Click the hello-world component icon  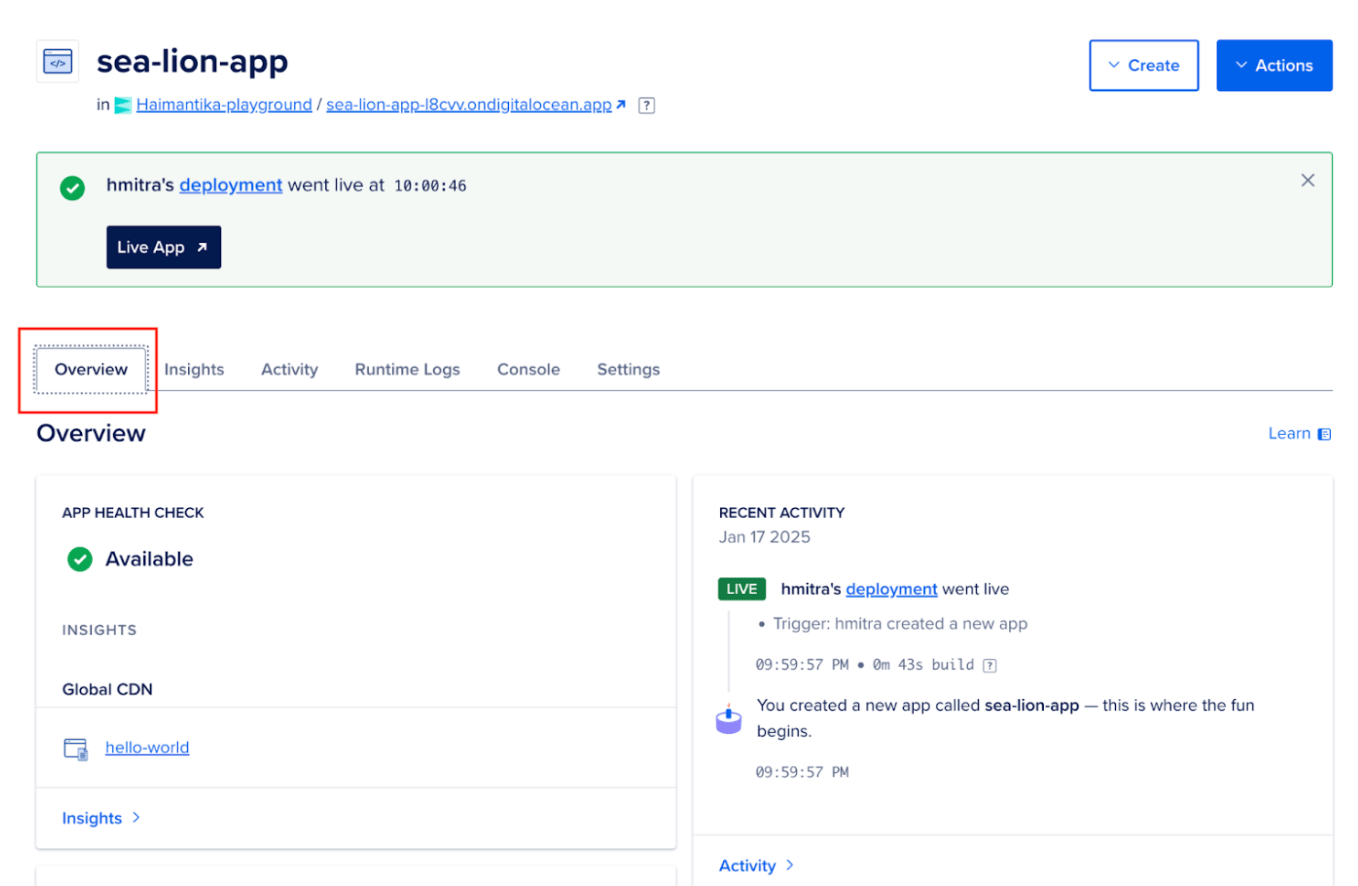76,748
